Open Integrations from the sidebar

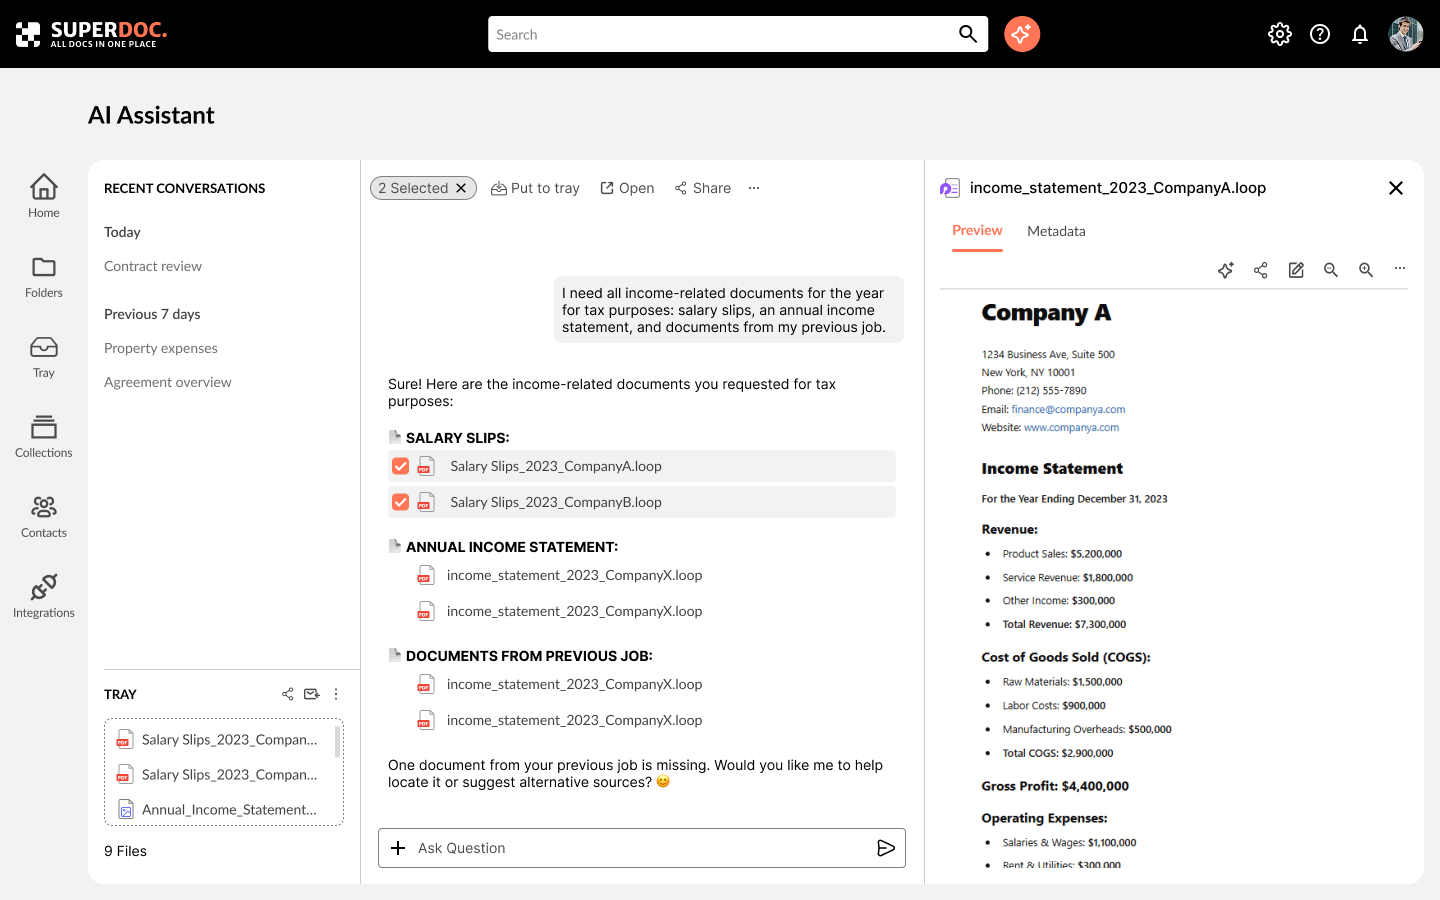pos(44,596)
